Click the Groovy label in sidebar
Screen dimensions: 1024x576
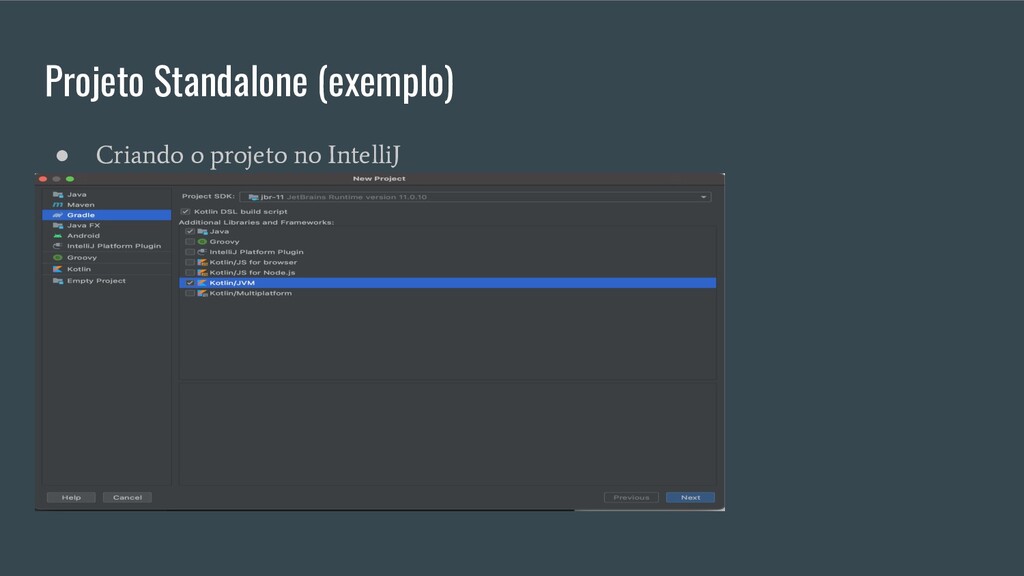[82, 257]
